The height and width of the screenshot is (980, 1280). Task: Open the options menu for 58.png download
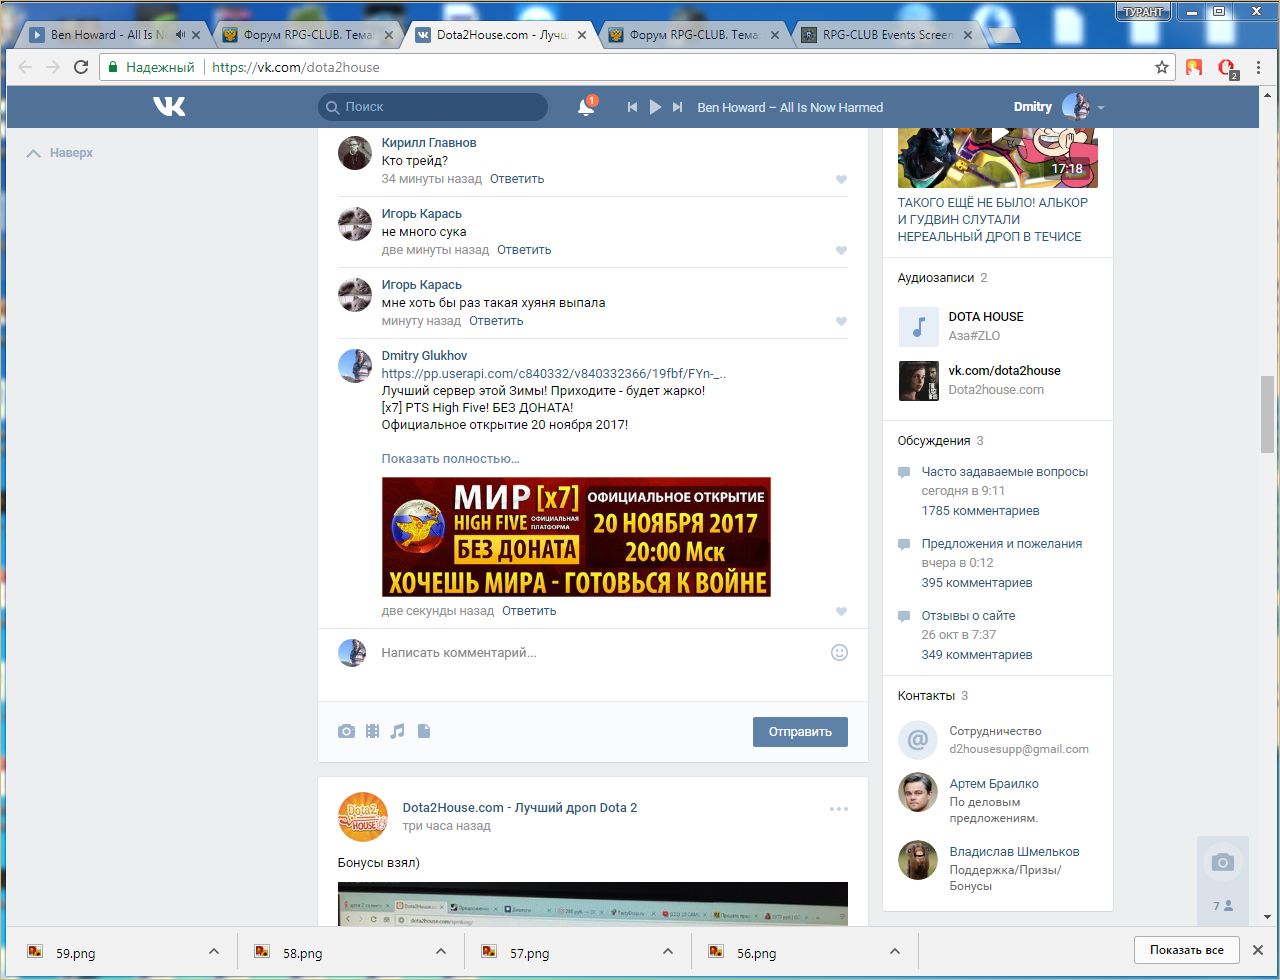(441, 952)
